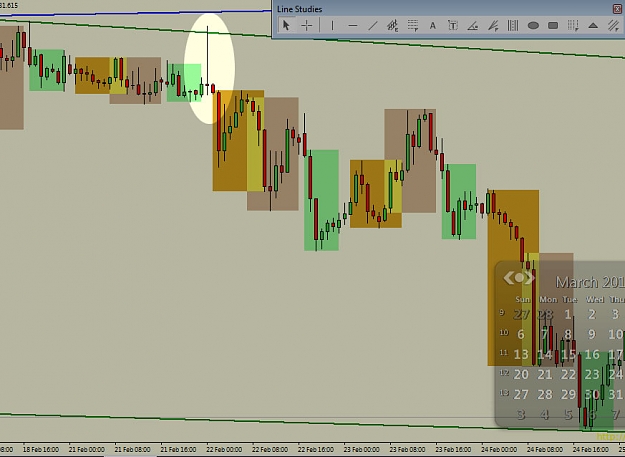Click the '23 Feb 08:00' time axis label

coord(408,449)
